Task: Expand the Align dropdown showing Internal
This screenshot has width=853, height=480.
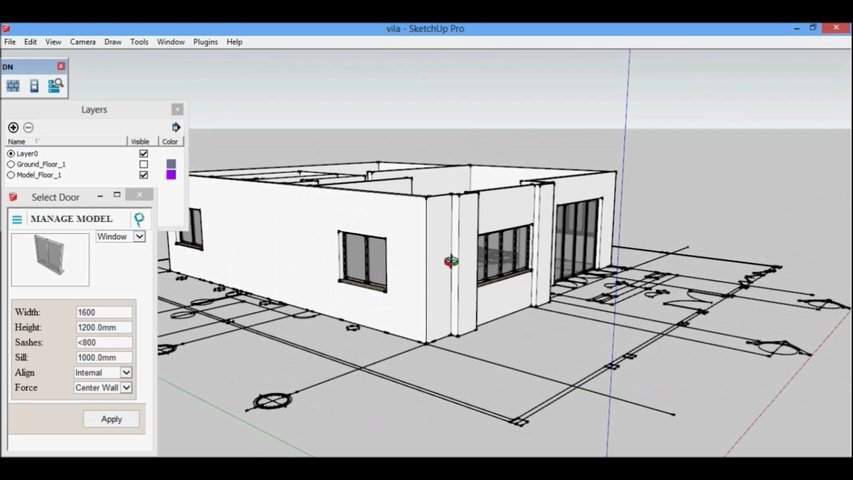Action: 126,373
